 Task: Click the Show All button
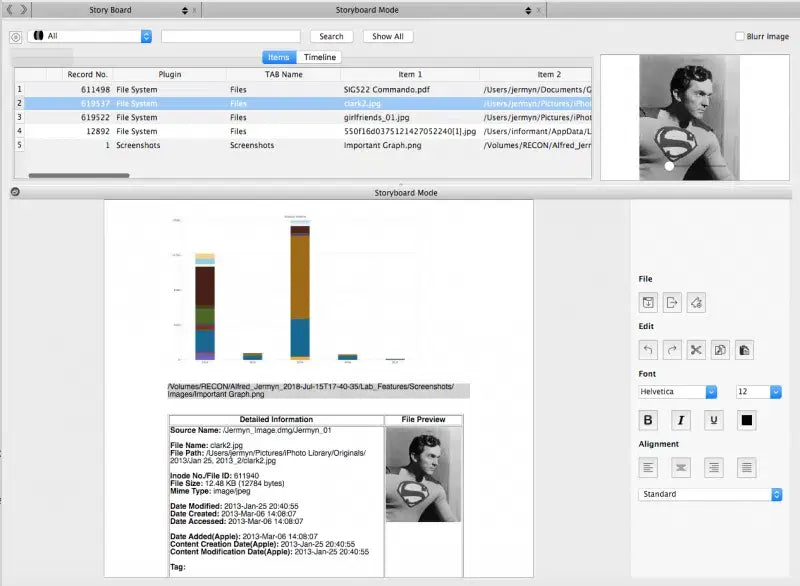point(388,36)
